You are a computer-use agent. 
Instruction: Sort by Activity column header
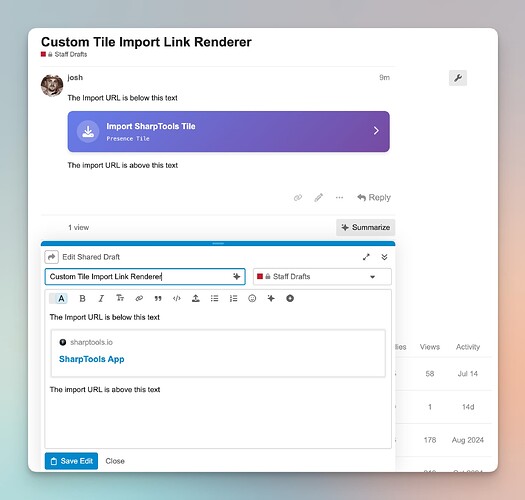468,347
